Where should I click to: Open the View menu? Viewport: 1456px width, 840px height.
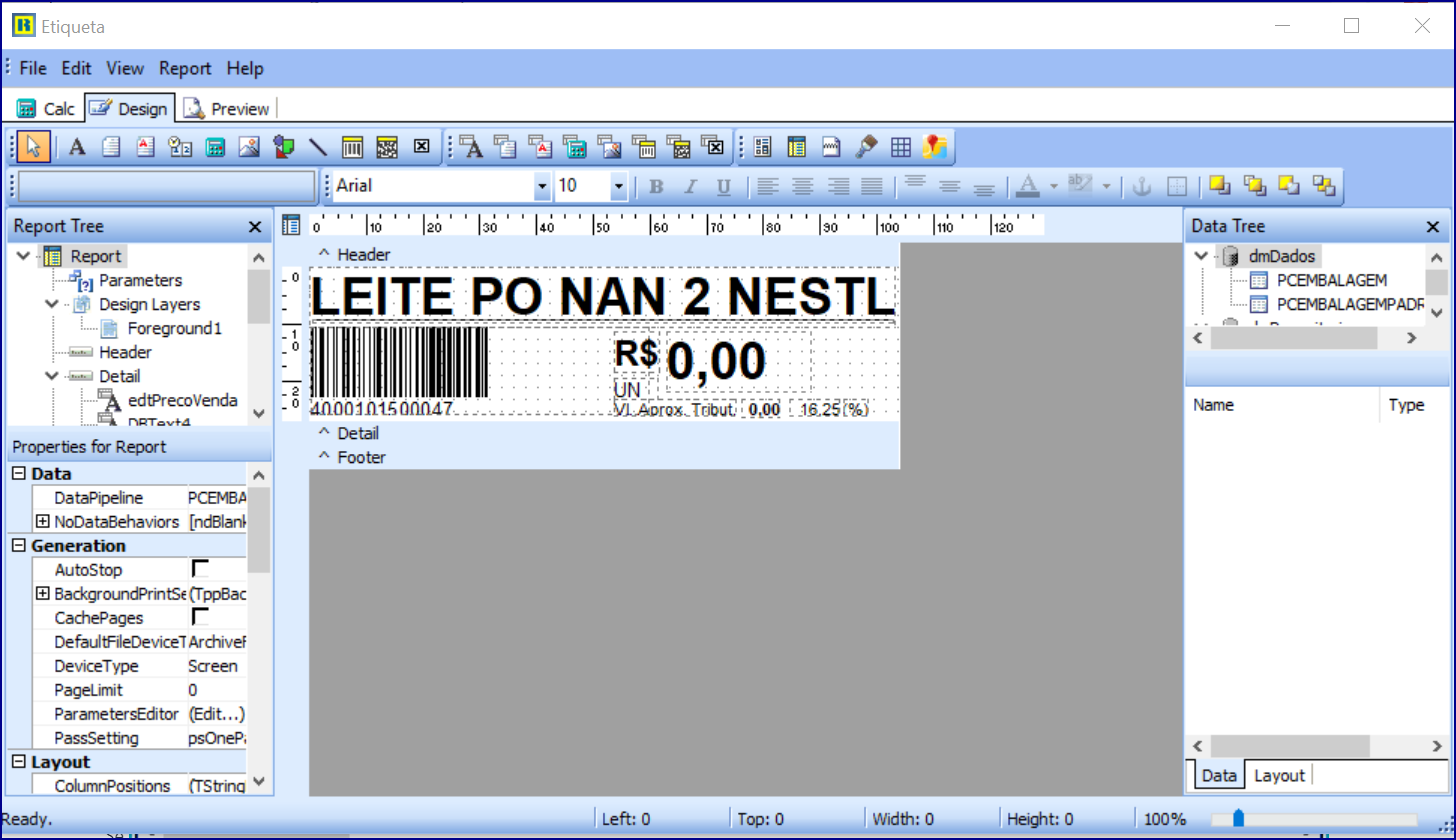coord(125,68)
